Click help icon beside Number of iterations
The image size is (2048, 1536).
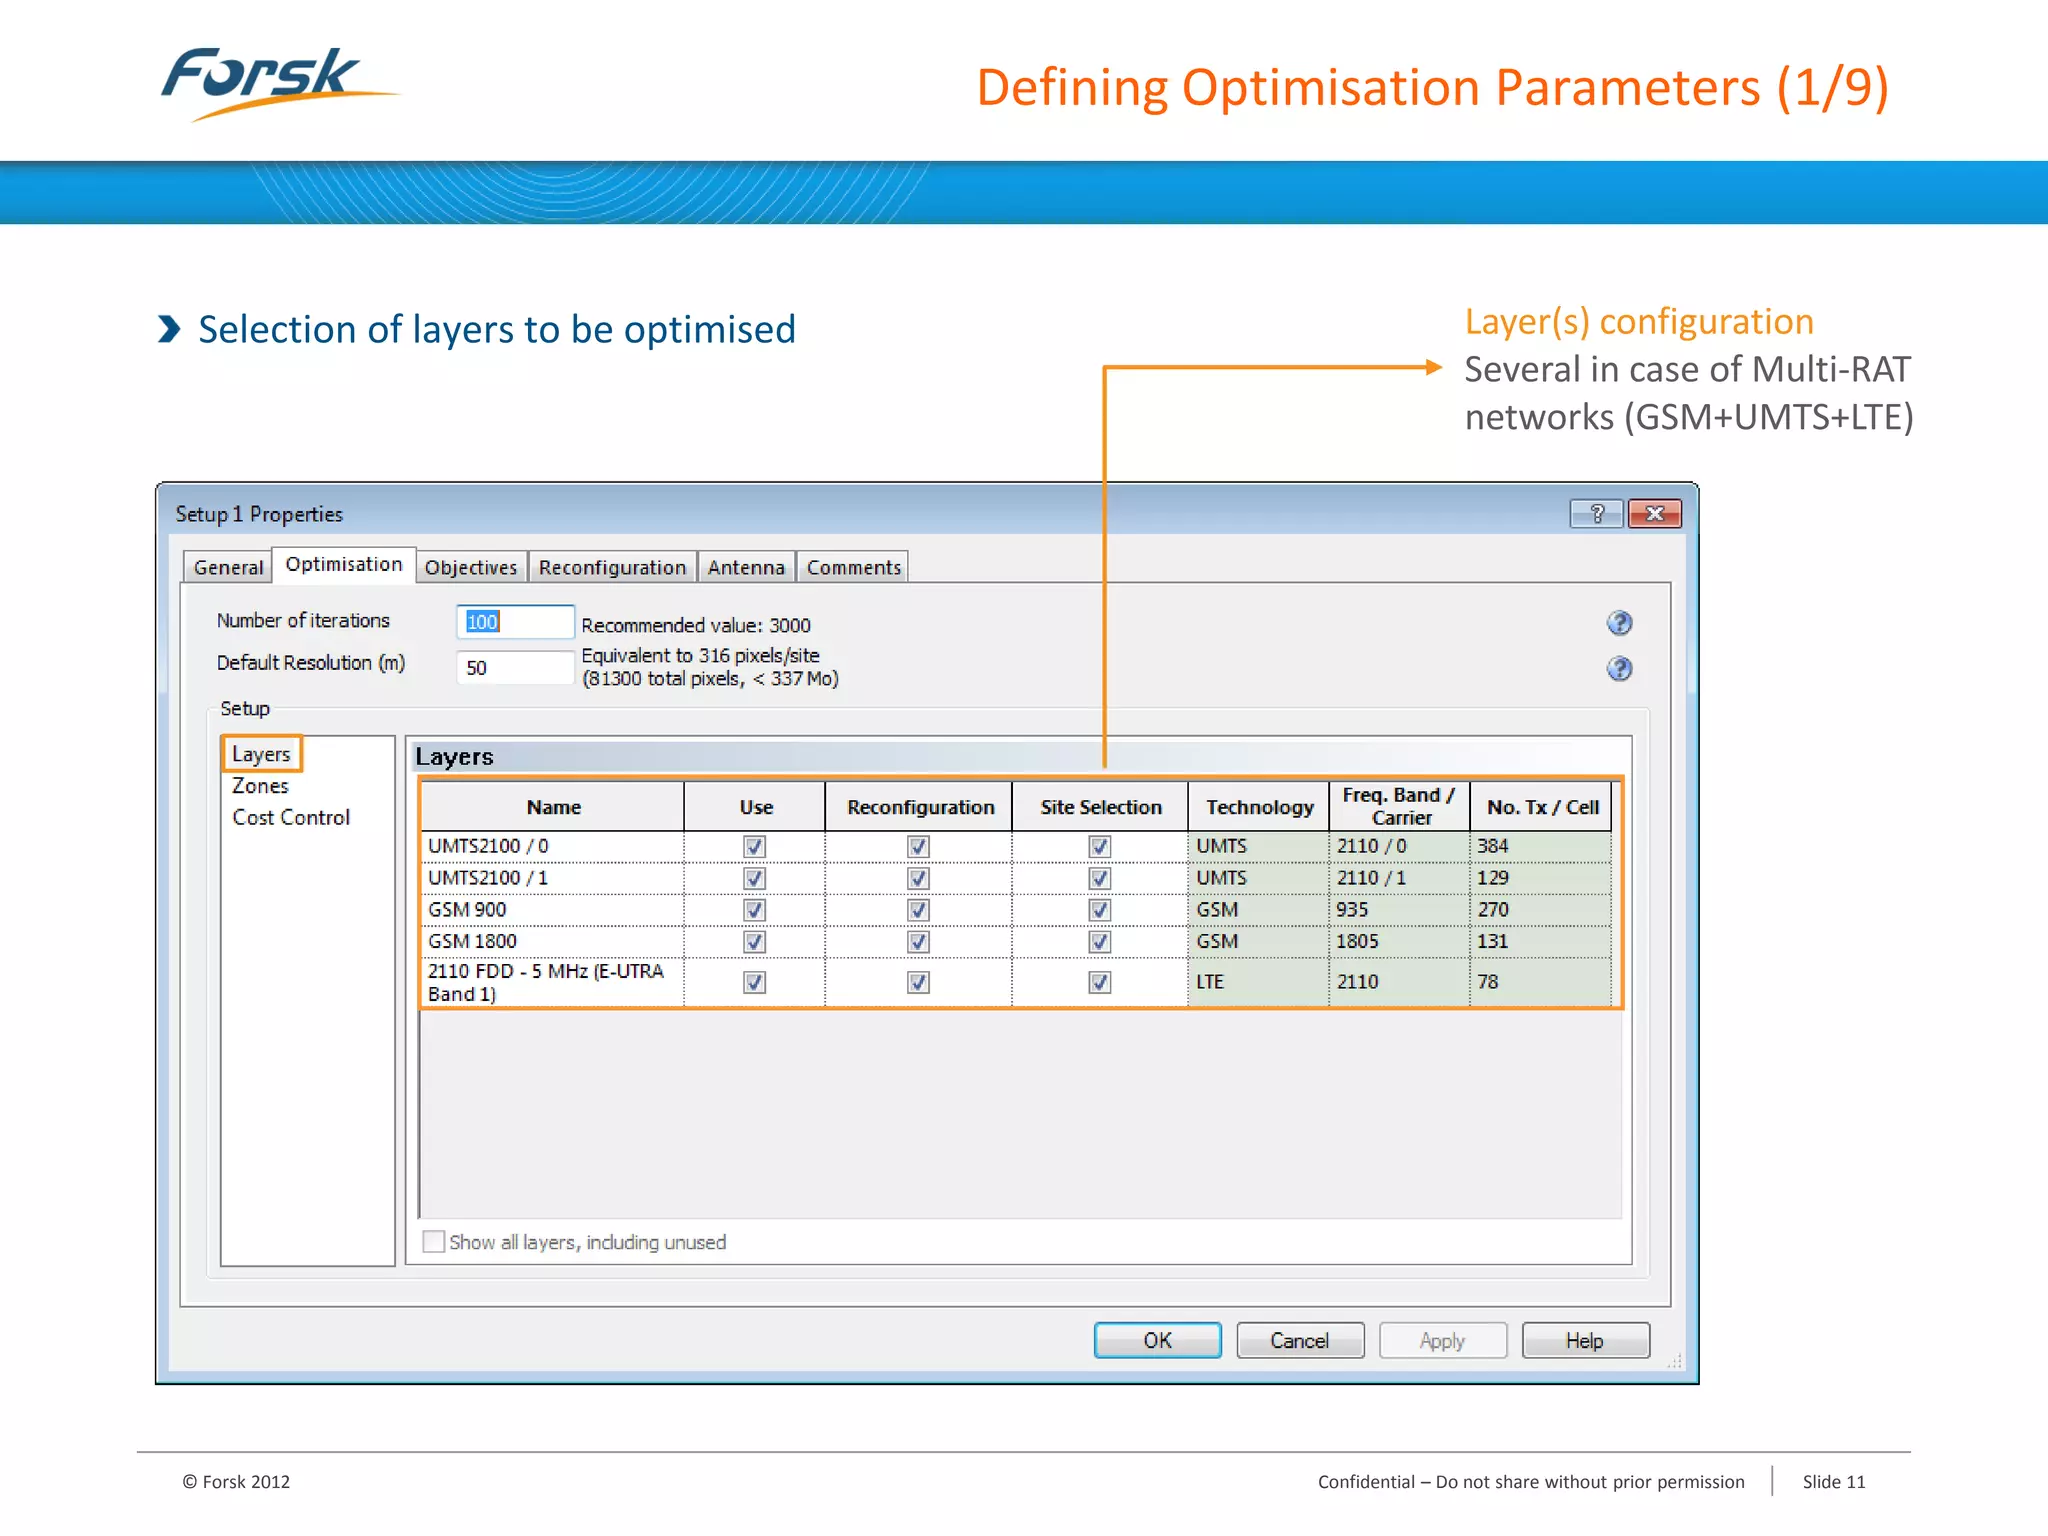(1619, 623)
